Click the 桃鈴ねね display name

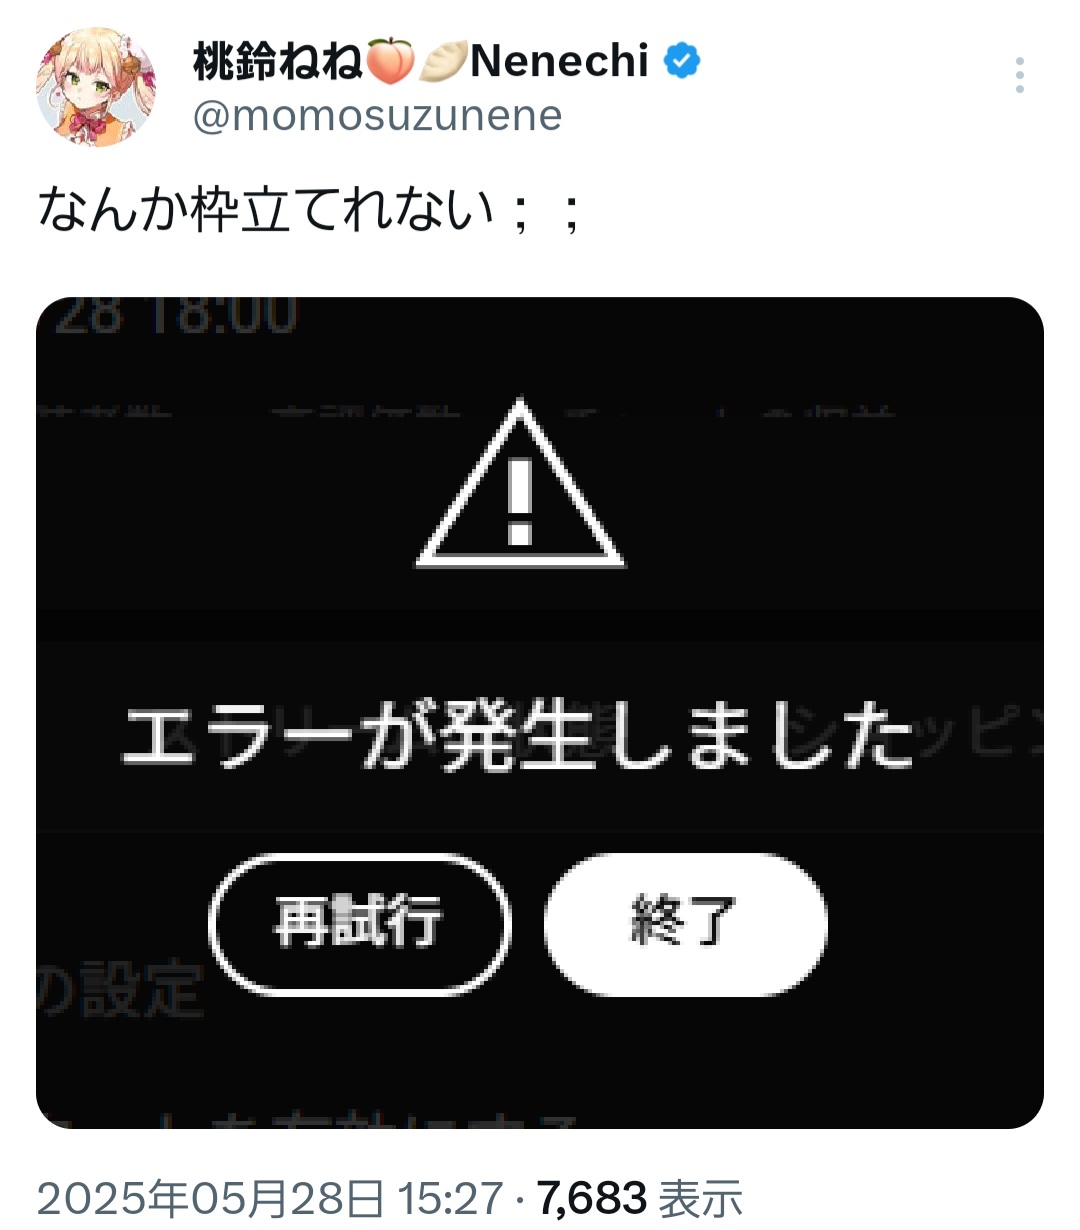278,61
